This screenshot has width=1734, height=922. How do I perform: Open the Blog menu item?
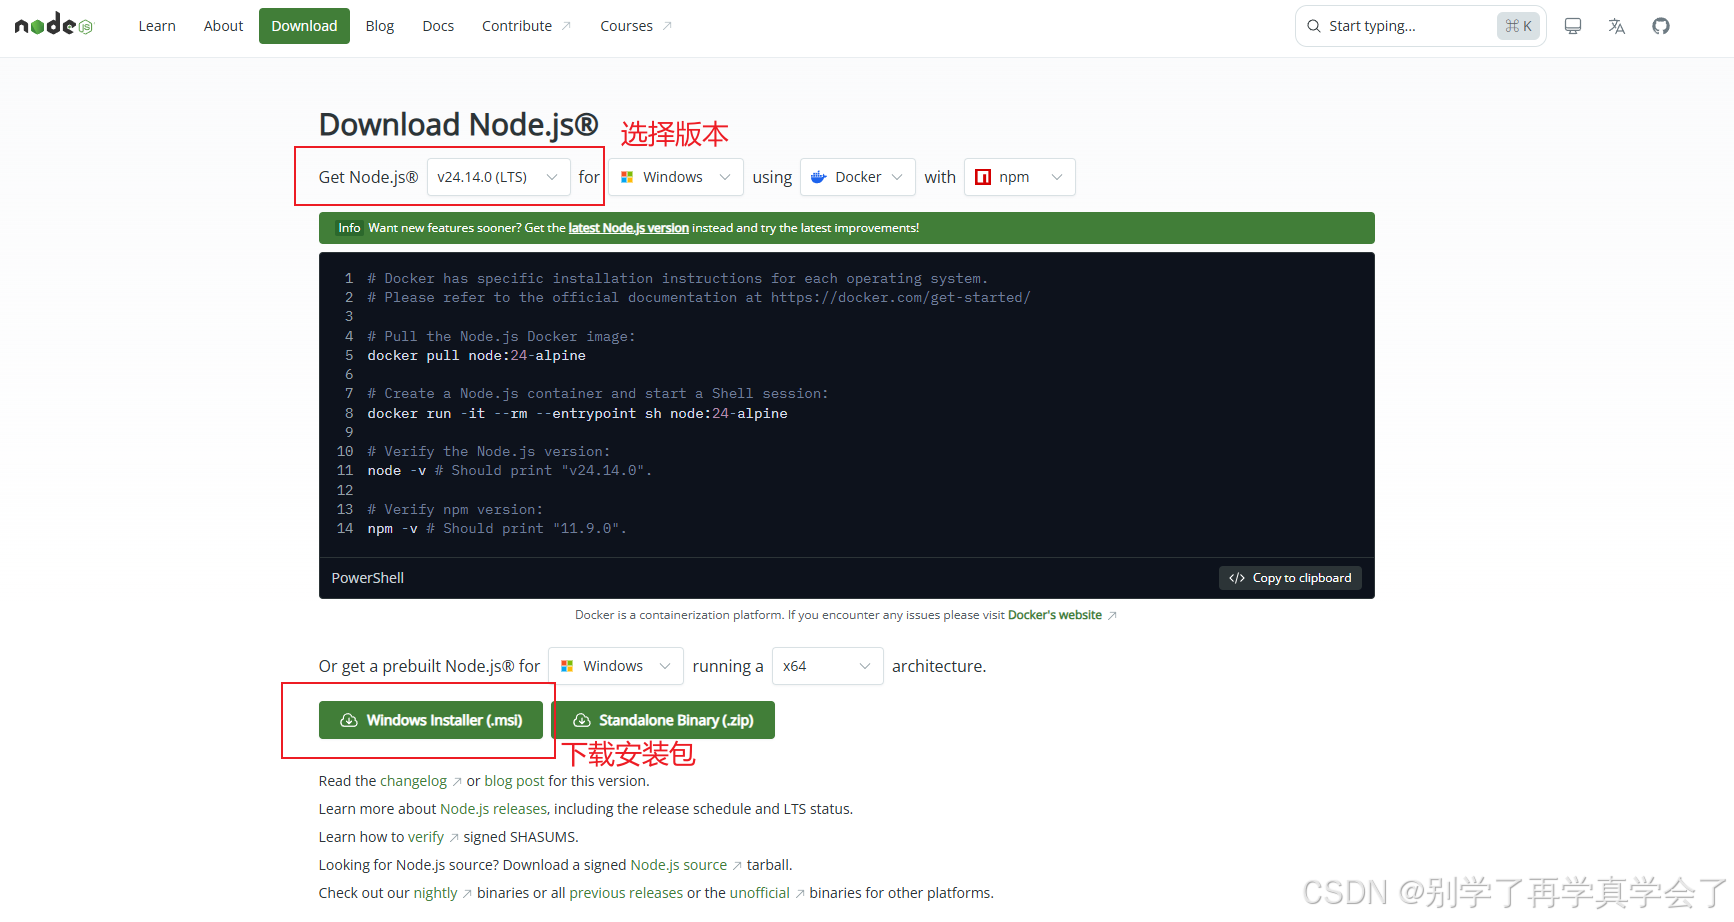[x=380, y=26]
